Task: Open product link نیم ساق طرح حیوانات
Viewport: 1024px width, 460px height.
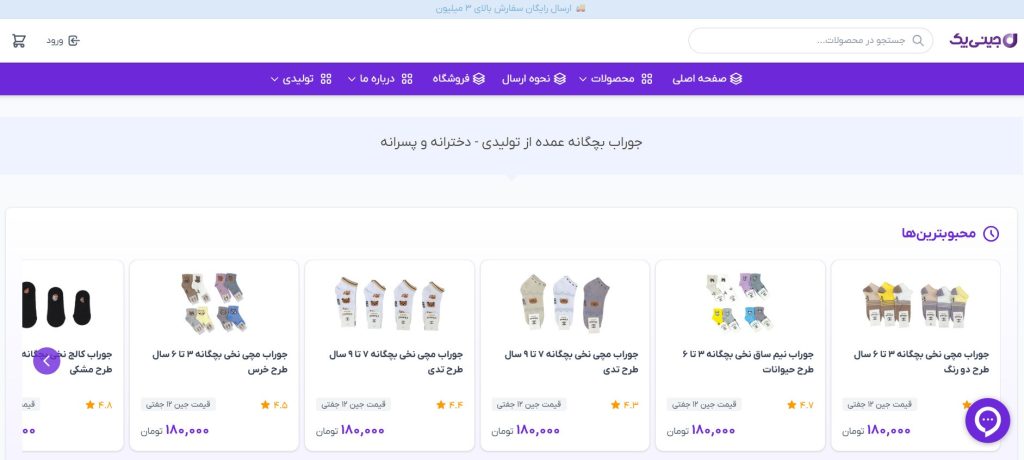Action: coord(745,361)
